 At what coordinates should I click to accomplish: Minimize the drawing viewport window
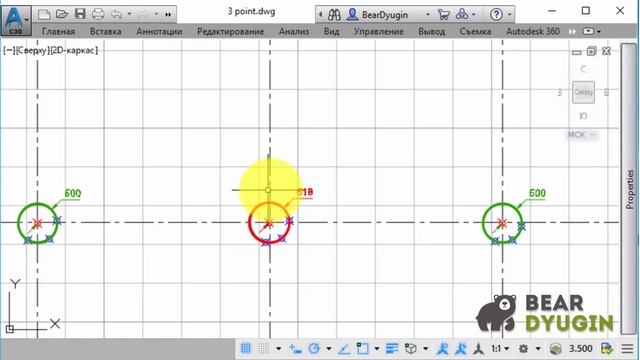[x=577, y=52]
